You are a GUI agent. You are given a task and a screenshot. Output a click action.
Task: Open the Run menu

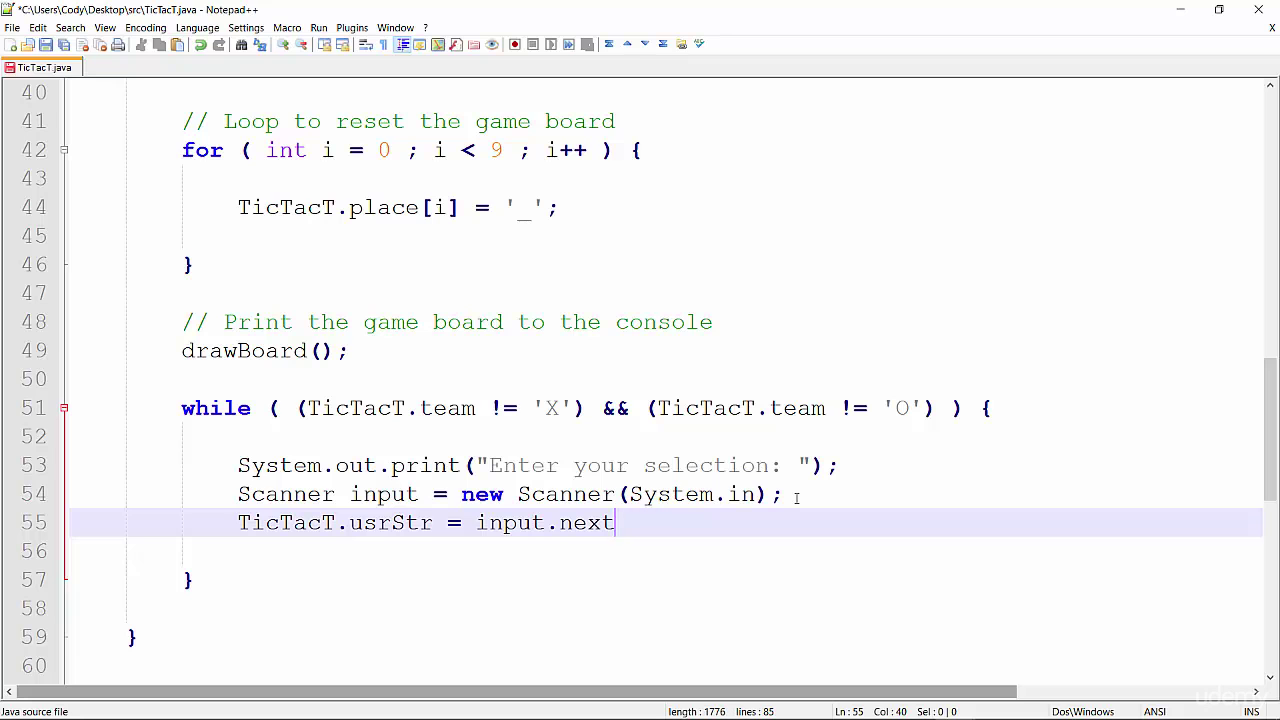319,27
